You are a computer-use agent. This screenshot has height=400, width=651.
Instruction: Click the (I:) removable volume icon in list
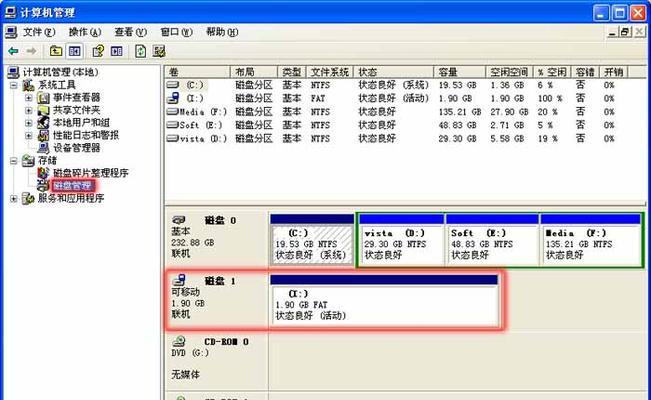tap(173, 98)
